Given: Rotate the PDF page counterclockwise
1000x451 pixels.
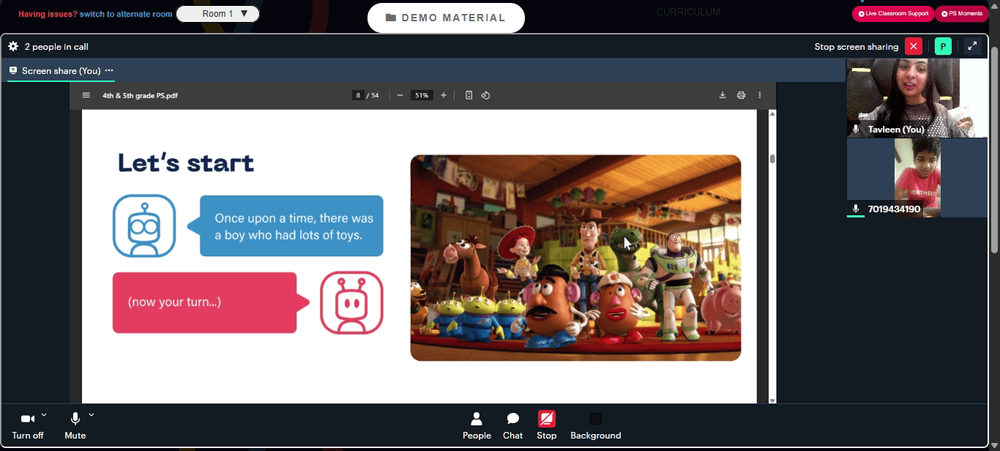Looking at the screenshot, I should (x=485, y=96).
